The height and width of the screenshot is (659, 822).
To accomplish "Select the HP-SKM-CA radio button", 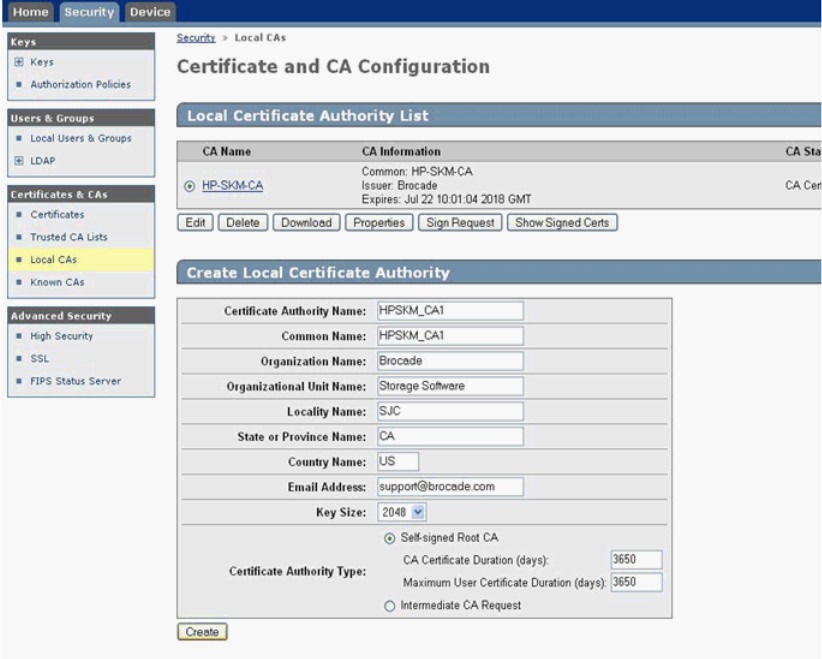I will click(189, 186).
